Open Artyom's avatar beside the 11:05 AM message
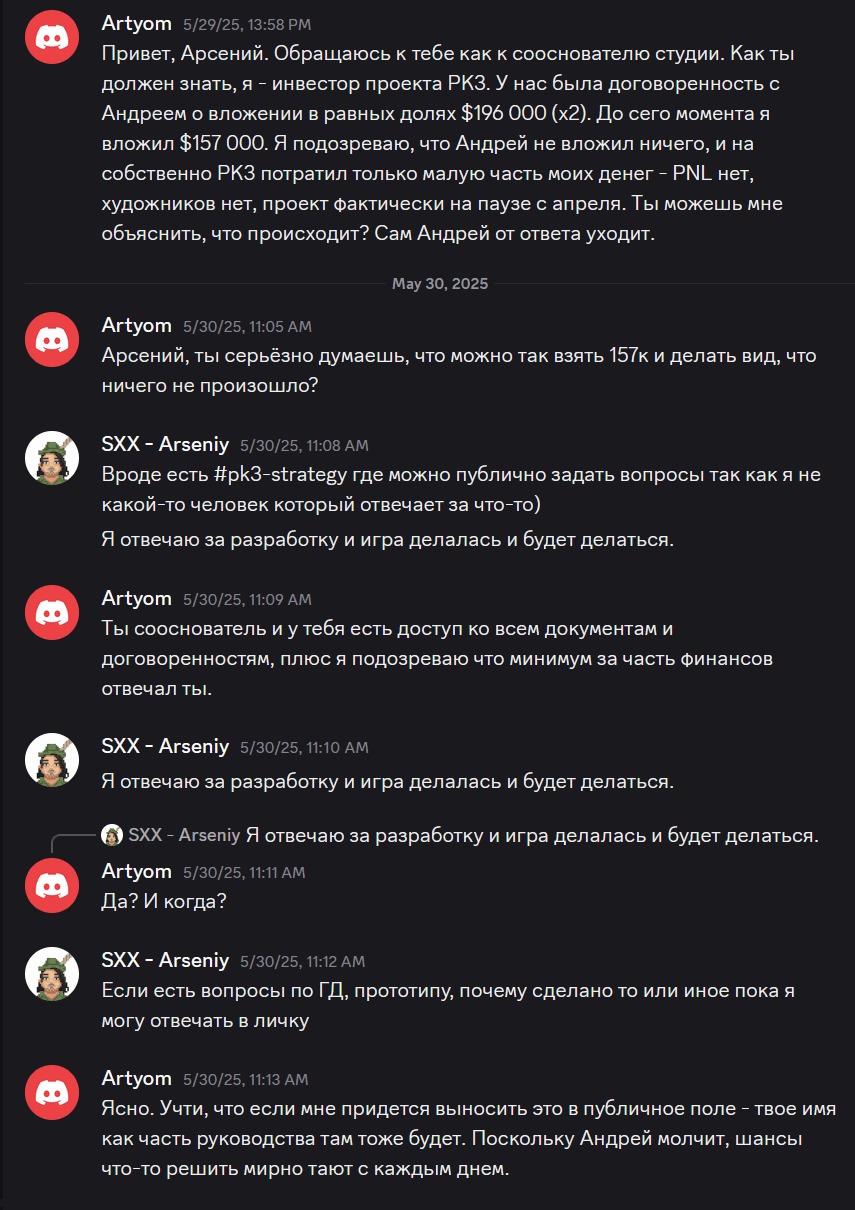Image resolution: width=855 pixels, height=1210 pixels. click(51, 340)
